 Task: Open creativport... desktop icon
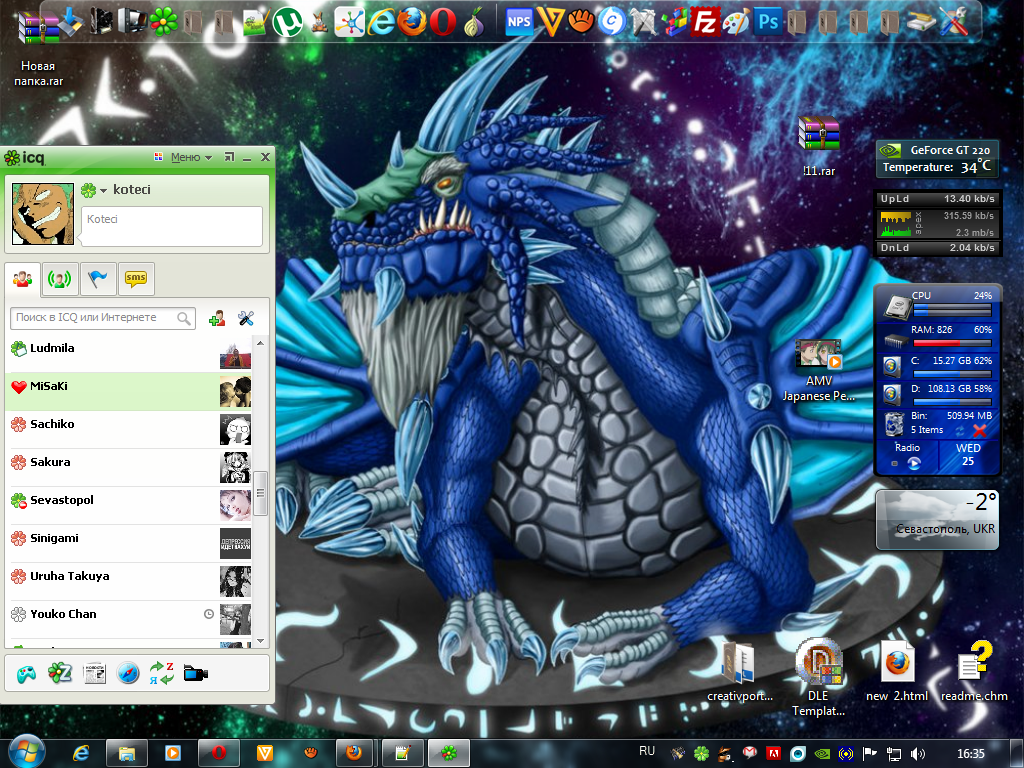click(739, 671)
